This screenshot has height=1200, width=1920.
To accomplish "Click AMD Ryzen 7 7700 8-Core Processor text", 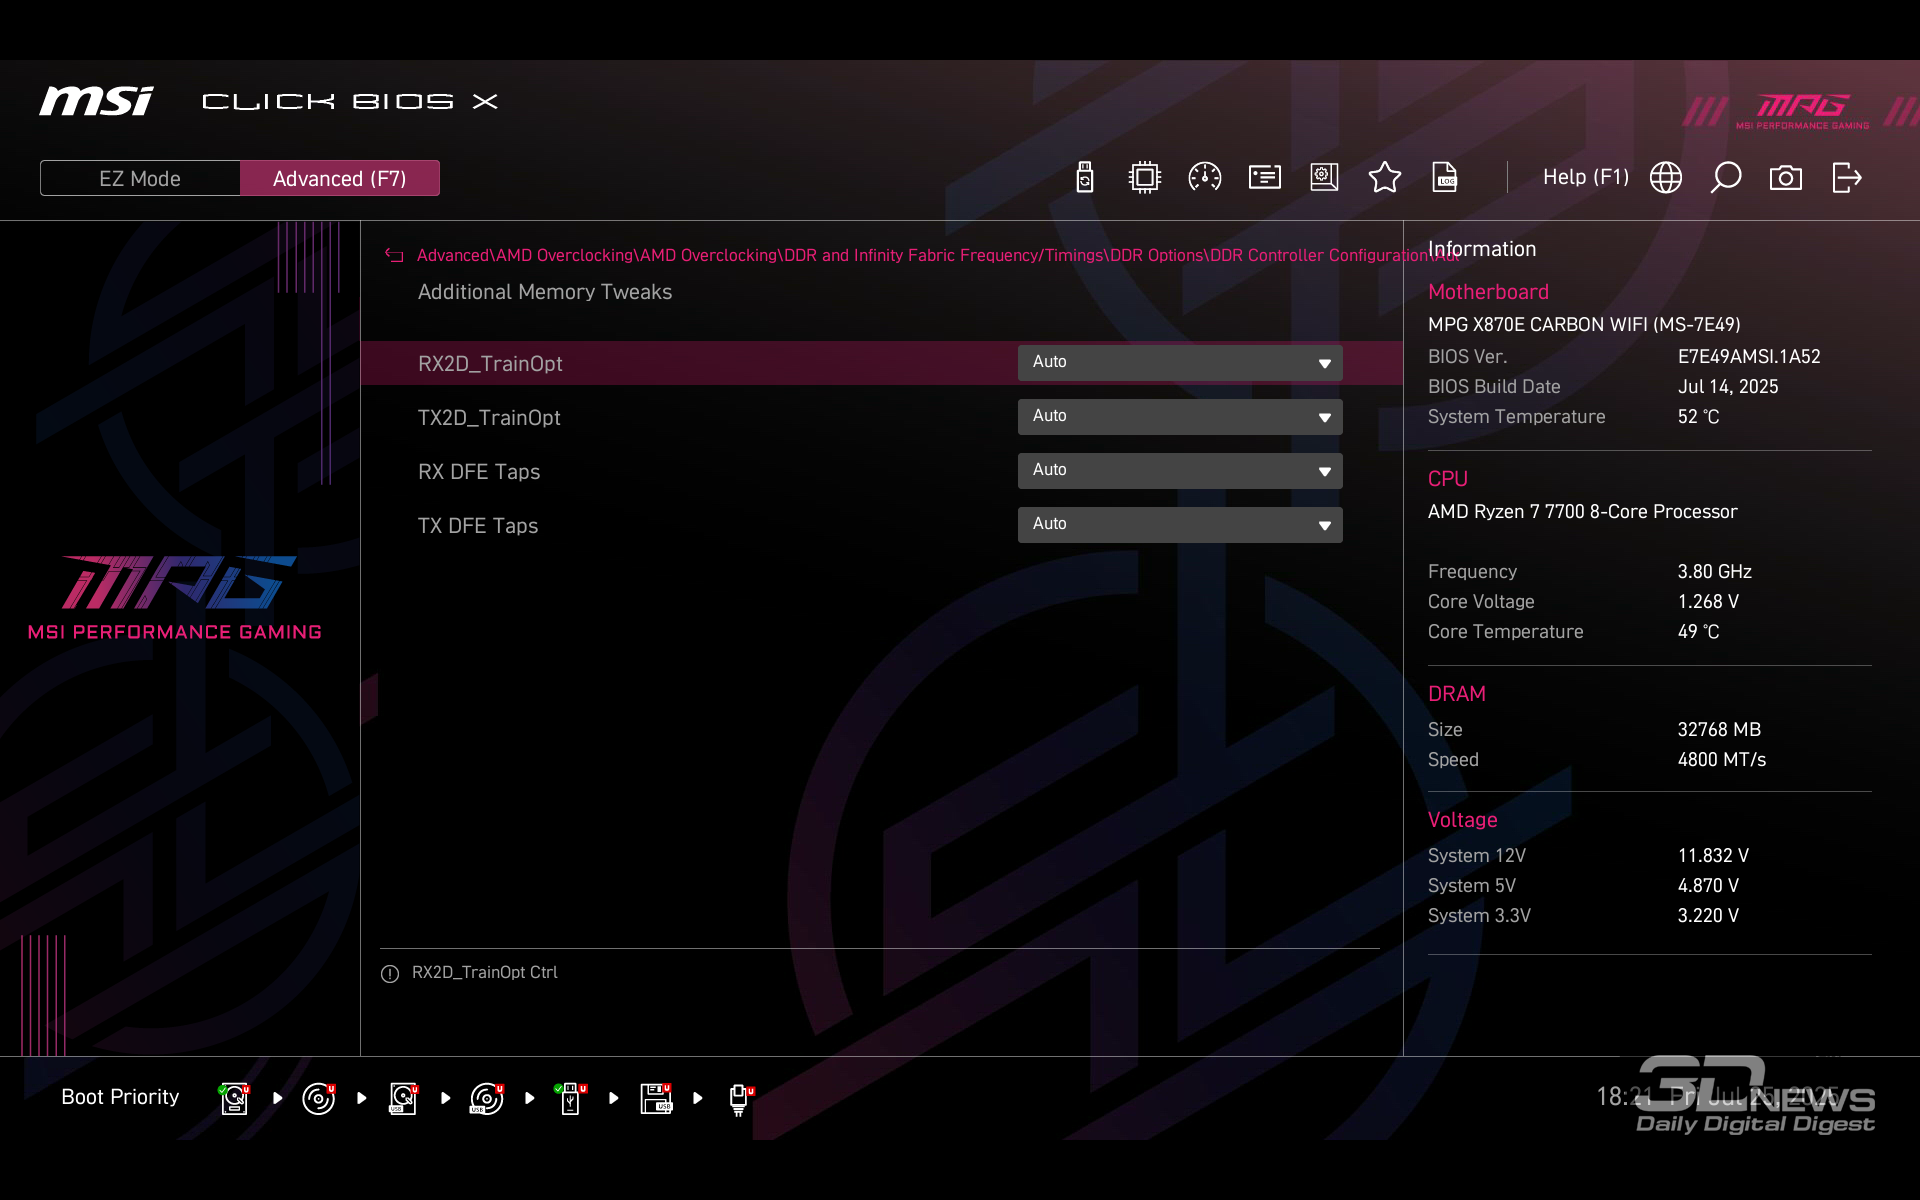I will pos(1583,512).
